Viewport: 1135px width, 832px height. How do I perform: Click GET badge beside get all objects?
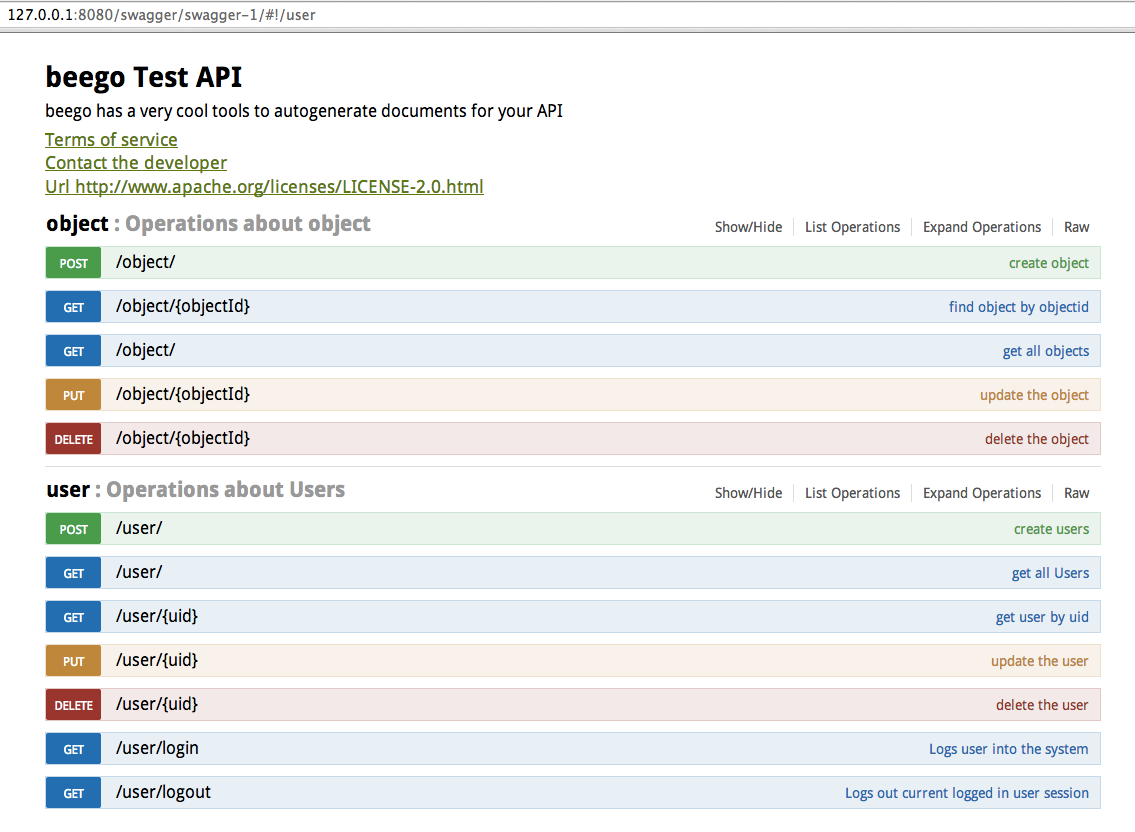click(x=73, y=351)
